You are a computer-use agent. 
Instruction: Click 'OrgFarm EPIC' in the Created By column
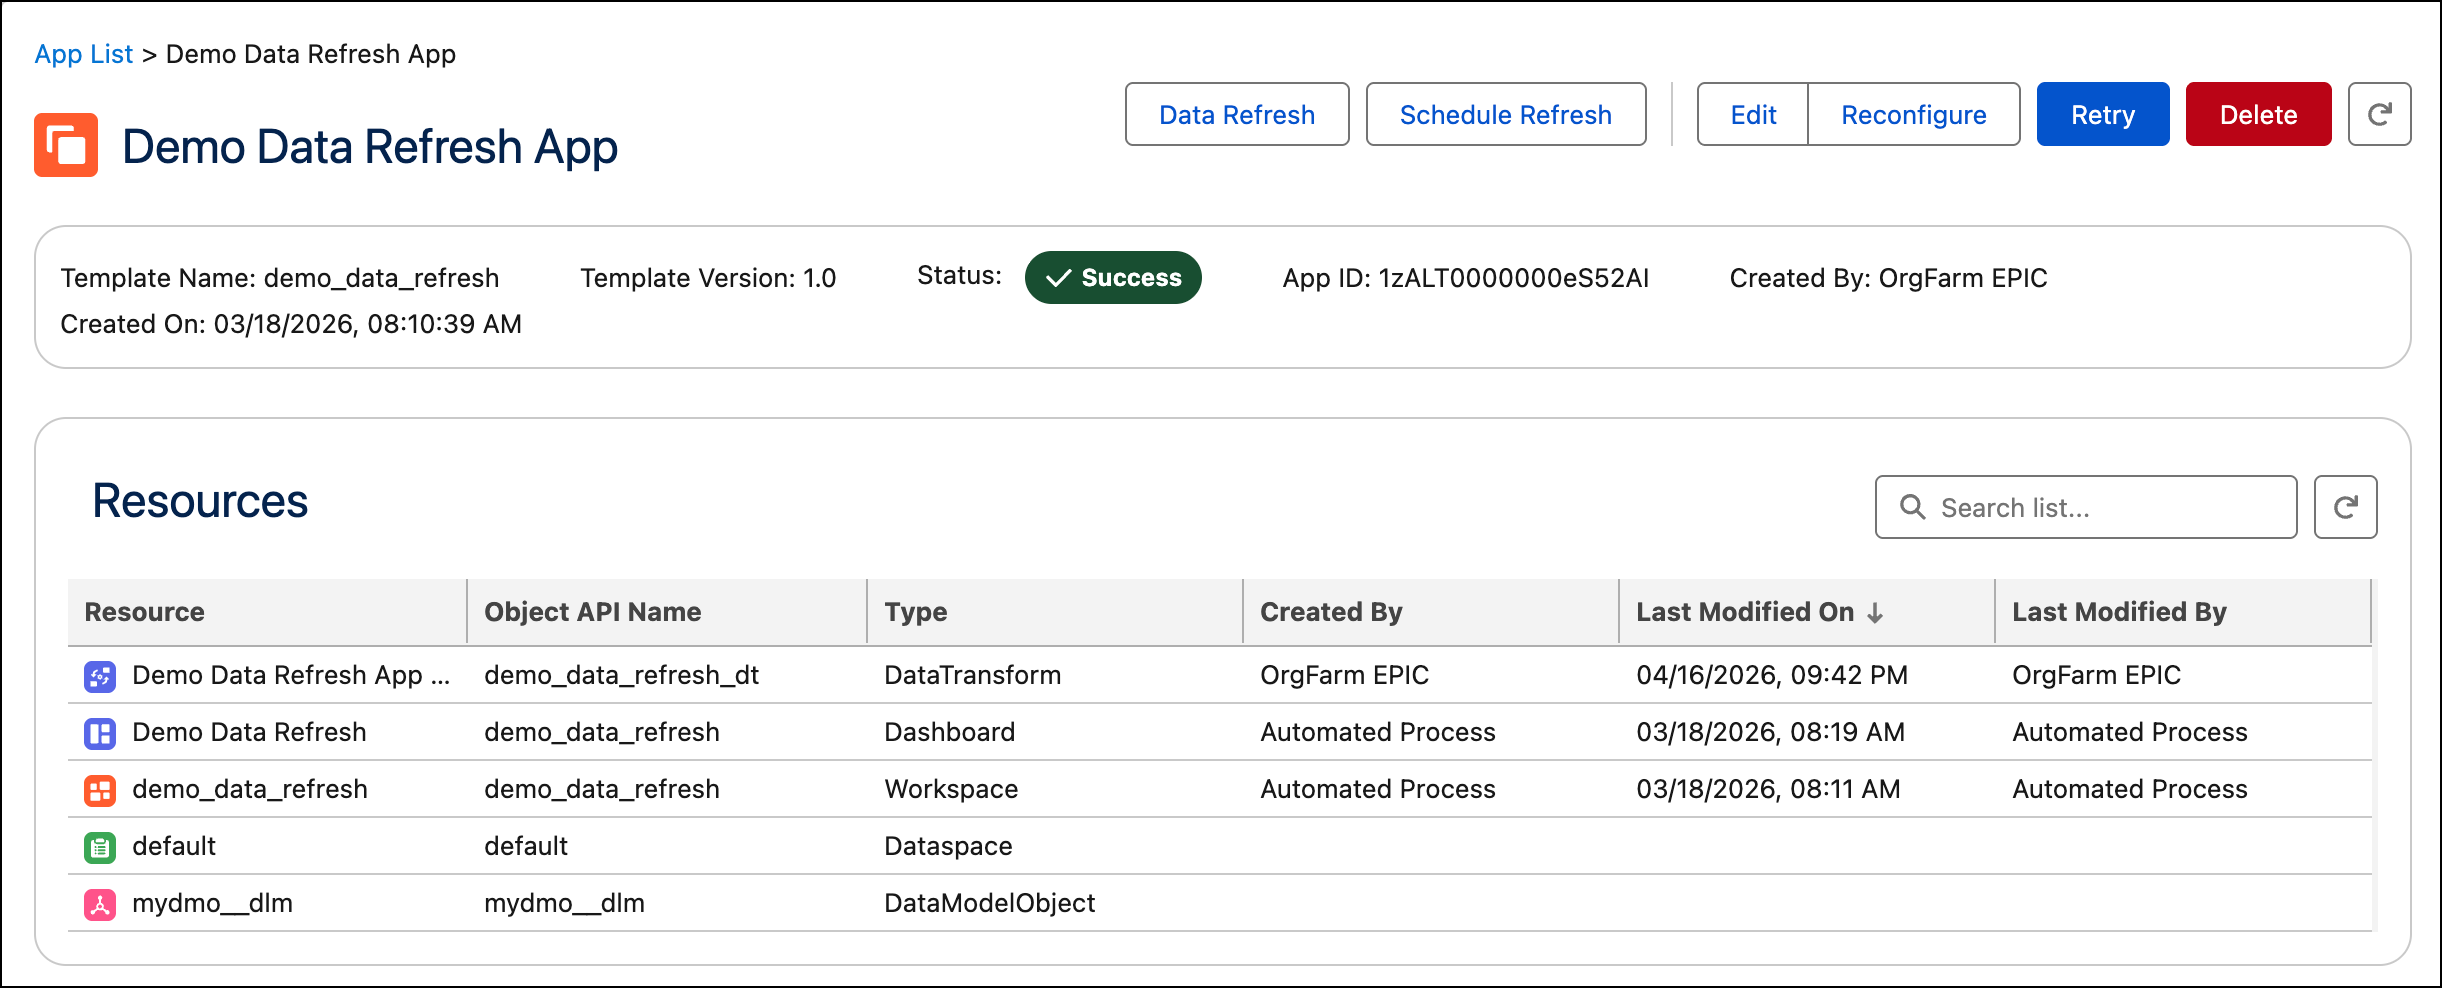pos(1344,675)
